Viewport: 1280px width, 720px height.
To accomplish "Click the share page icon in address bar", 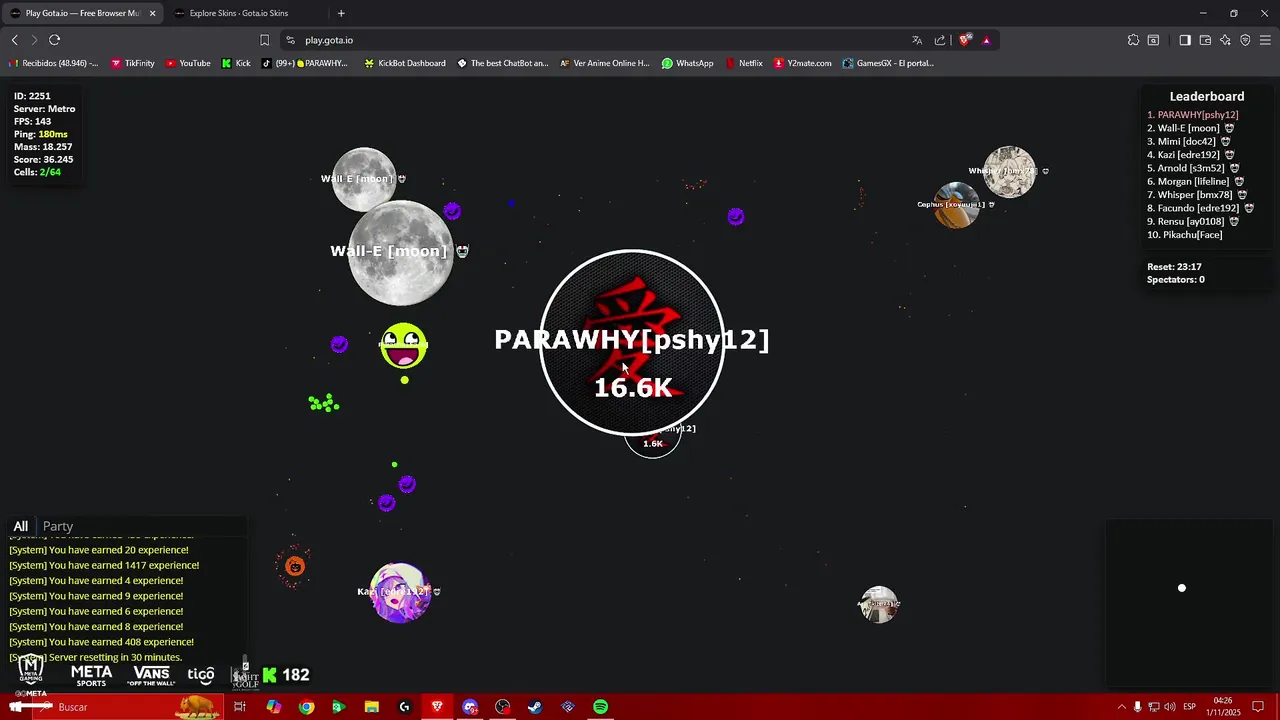I will click(940, 40).
